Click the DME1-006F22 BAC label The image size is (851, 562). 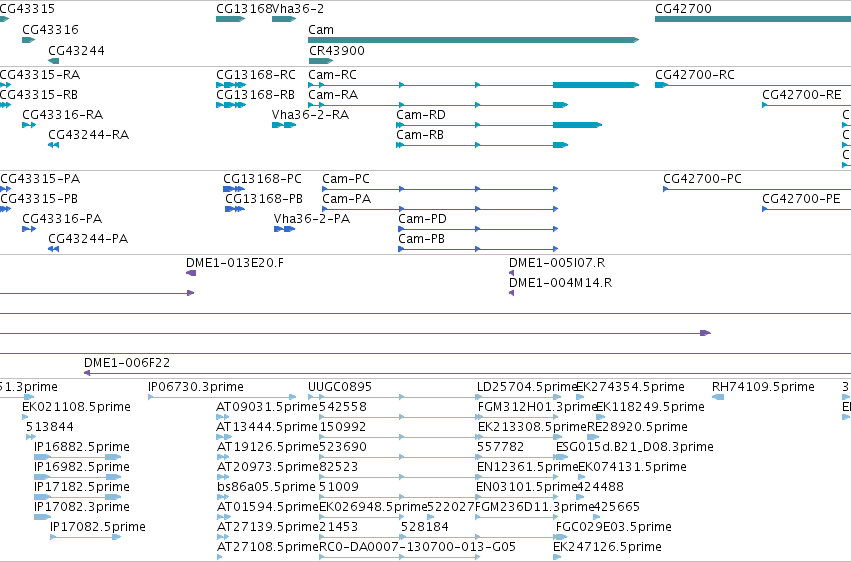[x=126, y=362]
